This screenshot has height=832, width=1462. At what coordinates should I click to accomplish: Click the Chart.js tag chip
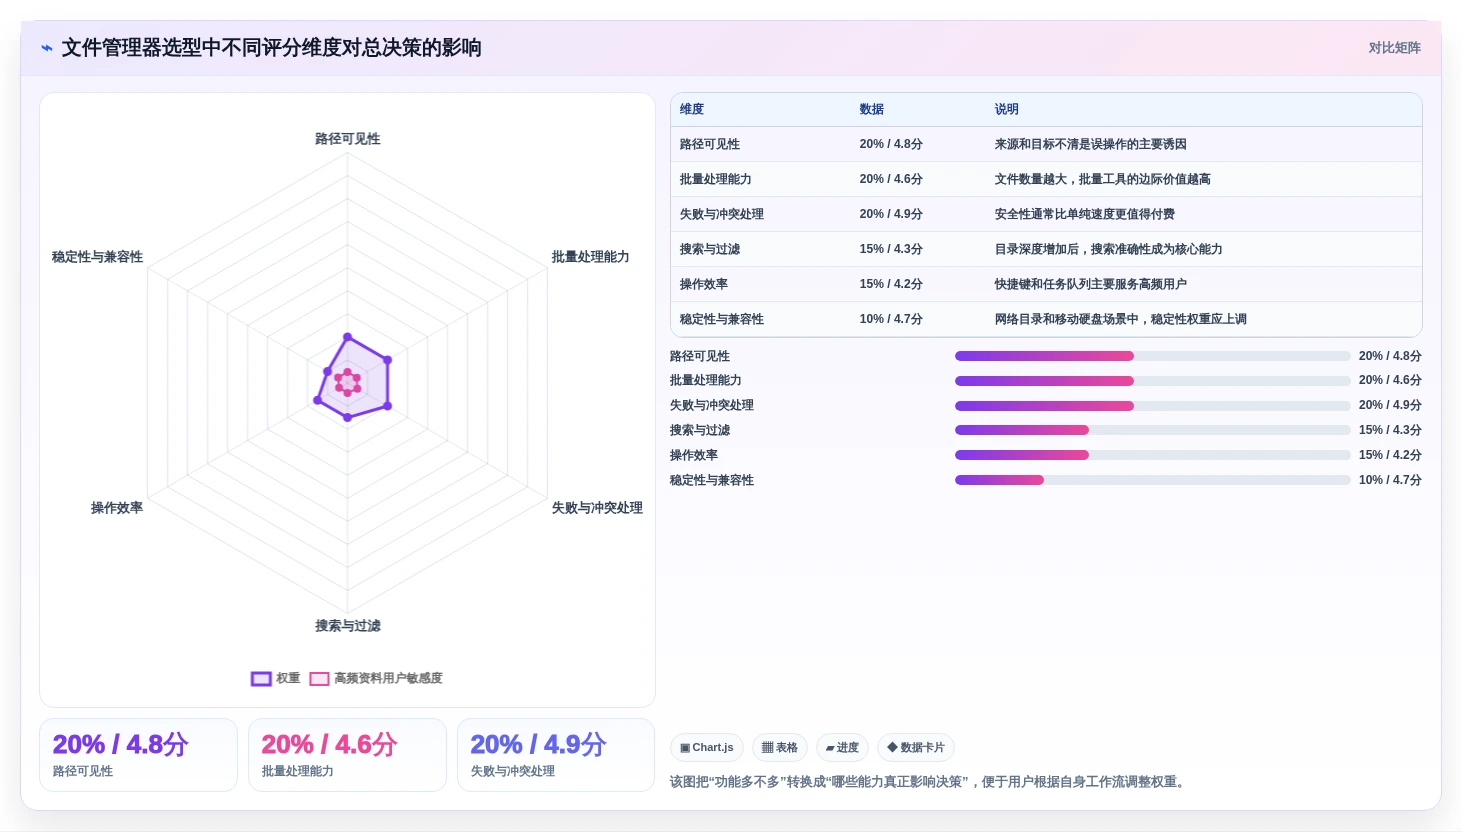pyautogui.click(x=707, y=747)
